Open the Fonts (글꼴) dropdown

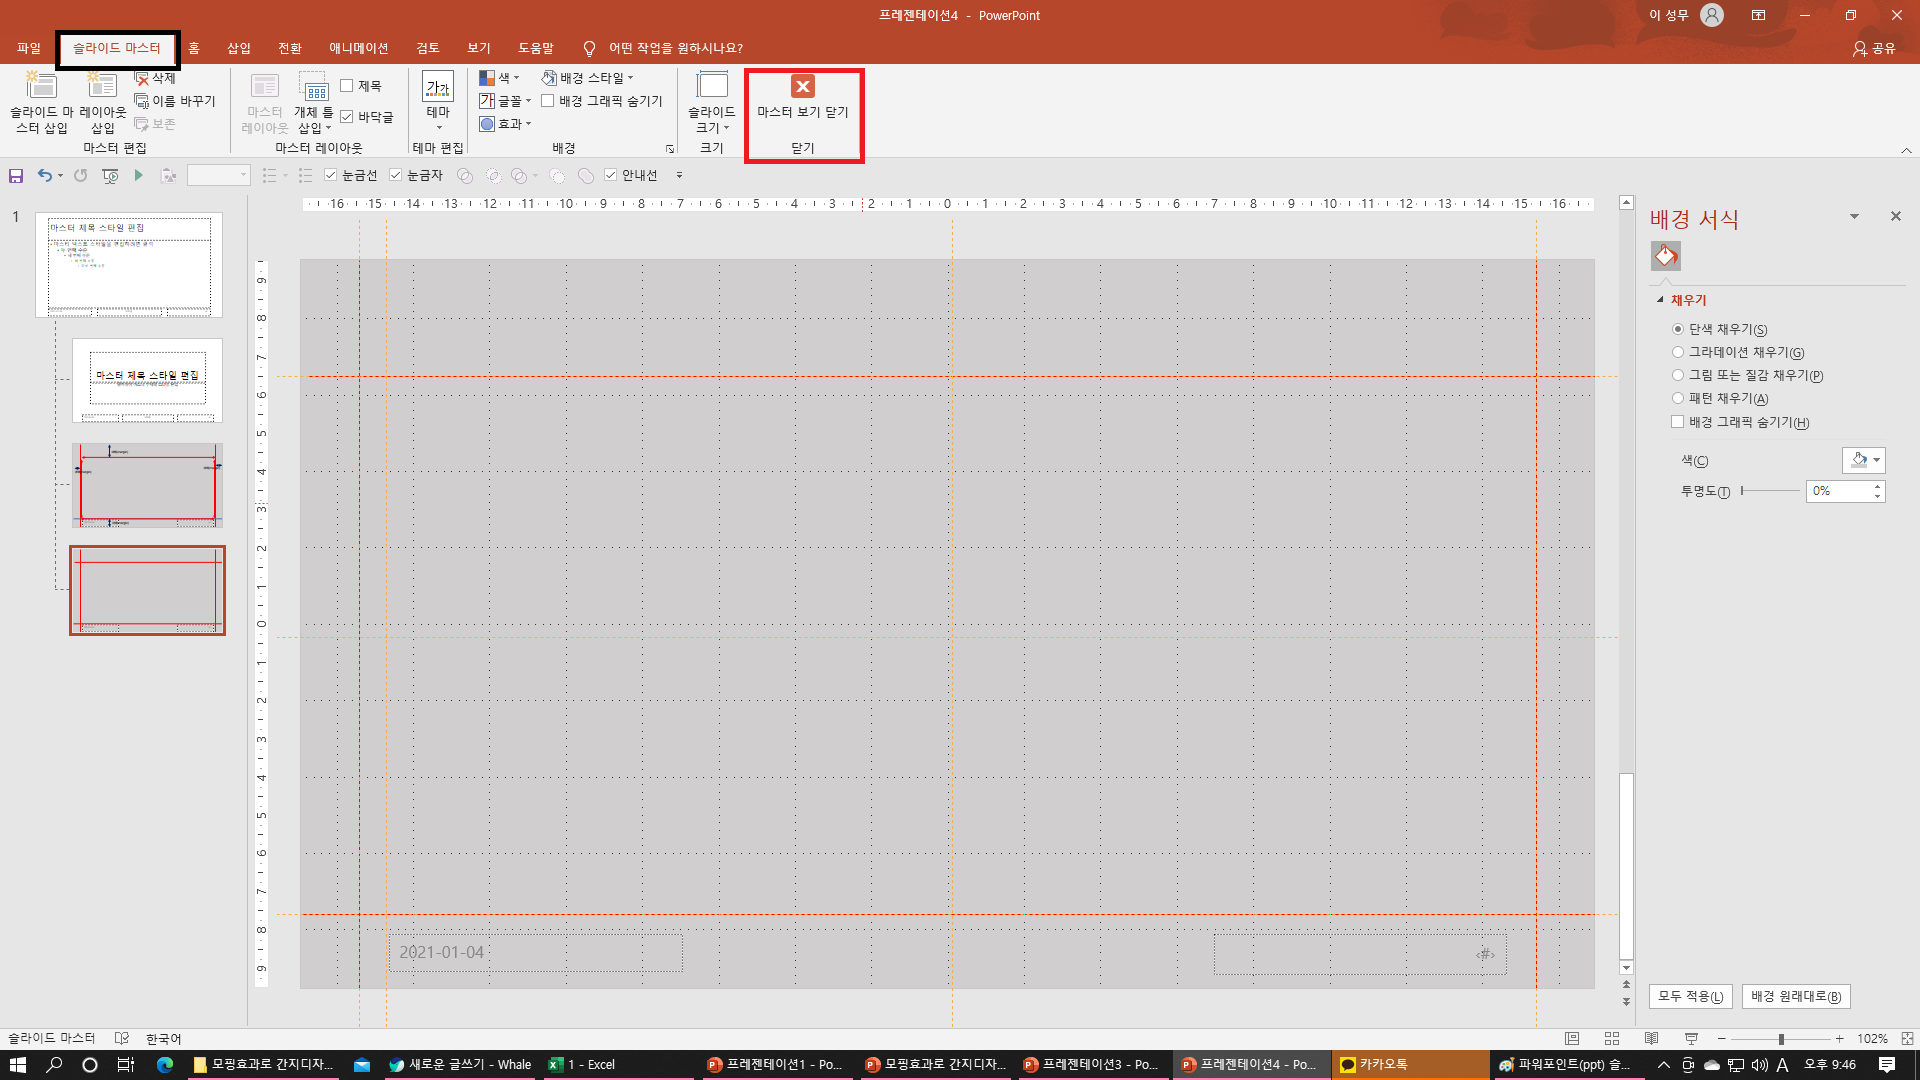click(505, 101)
